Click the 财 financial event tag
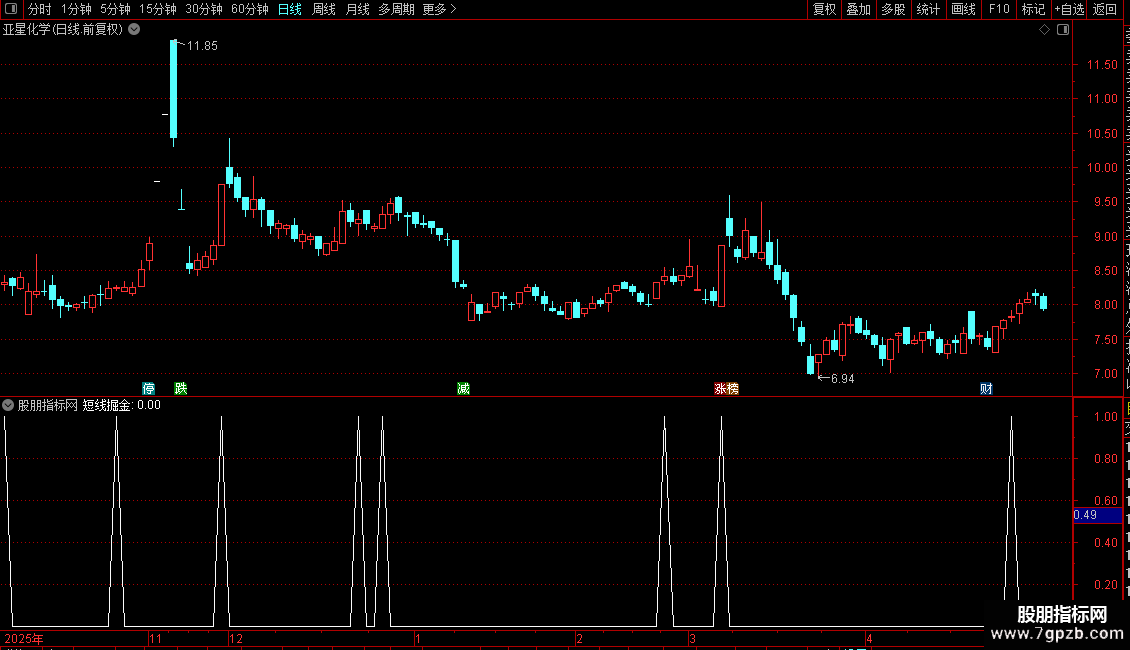This screenshot has width=1130, height=650. pos(987,388)
